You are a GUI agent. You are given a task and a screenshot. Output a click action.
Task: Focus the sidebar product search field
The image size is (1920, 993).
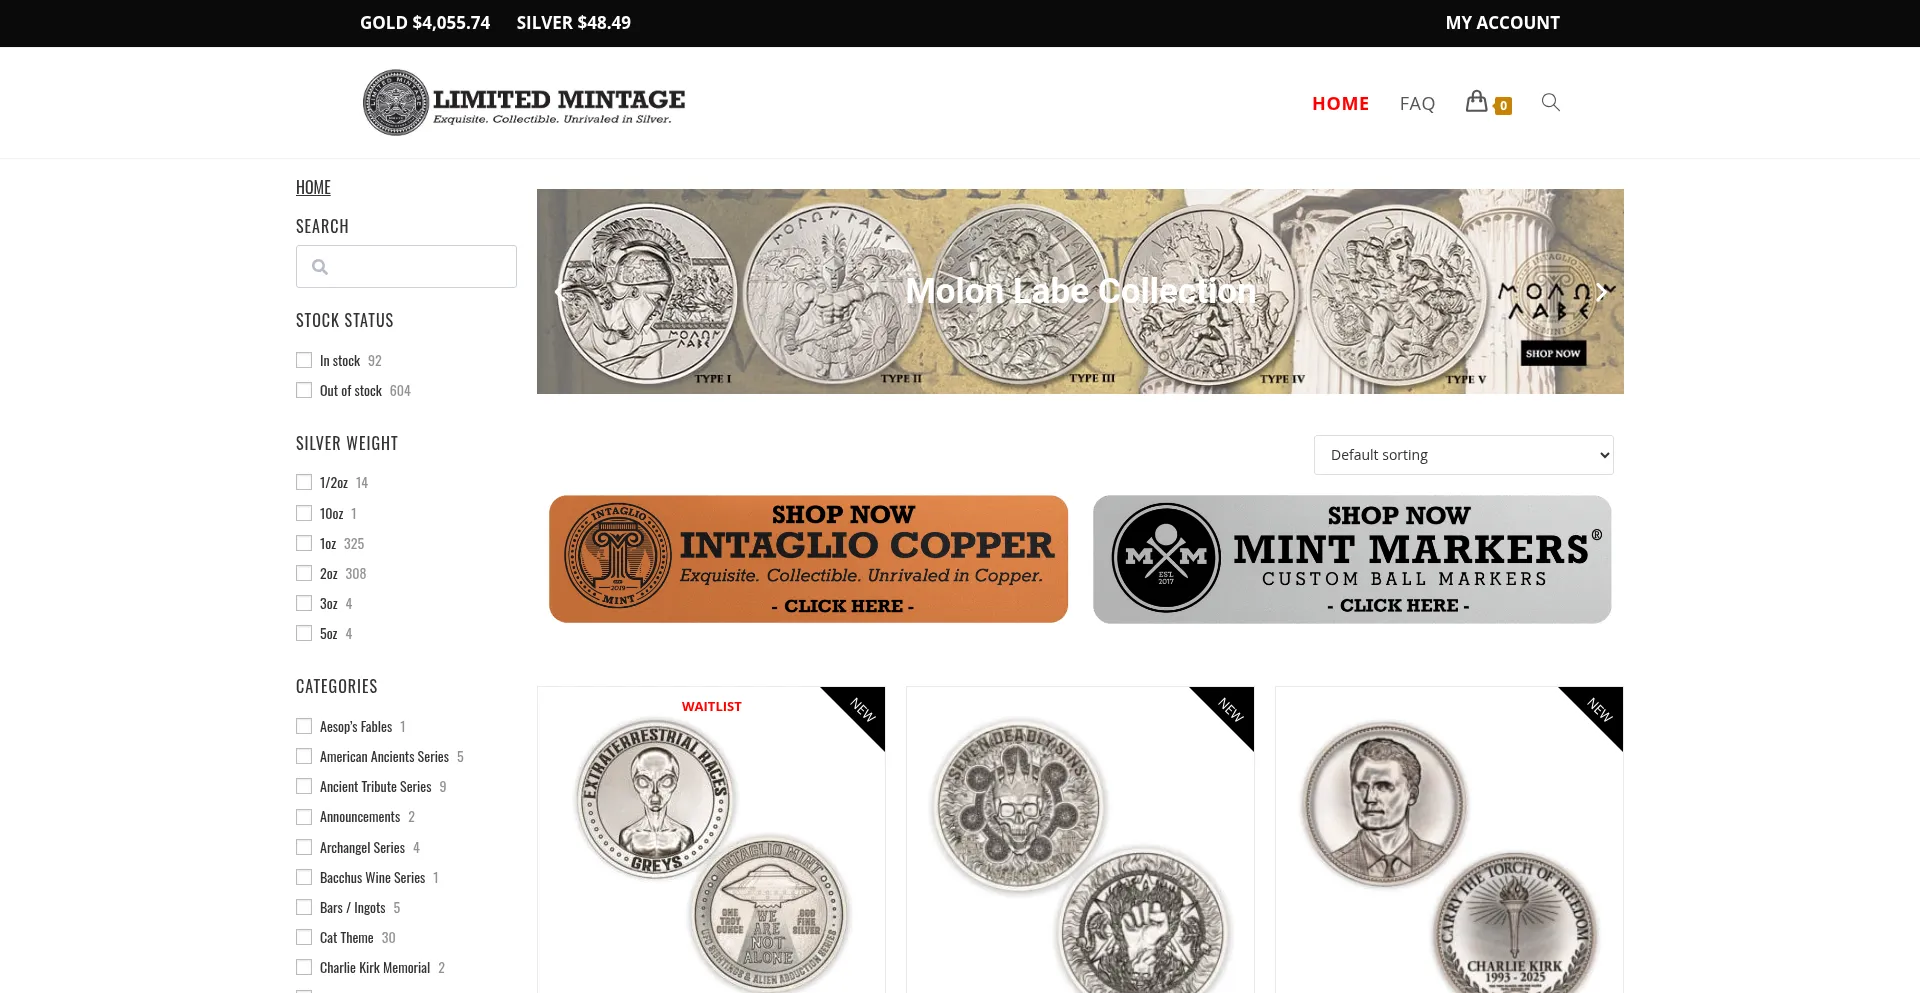click(x=406, y=267)
